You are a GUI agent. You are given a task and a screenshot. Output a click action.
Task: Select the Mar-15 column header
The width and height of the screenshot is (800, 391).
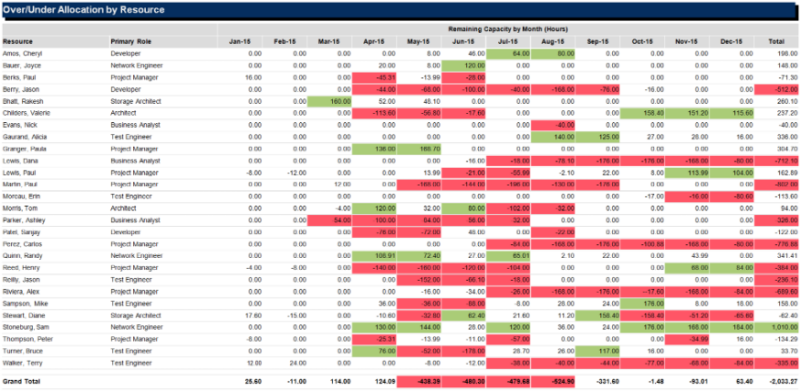coord(329,41)
